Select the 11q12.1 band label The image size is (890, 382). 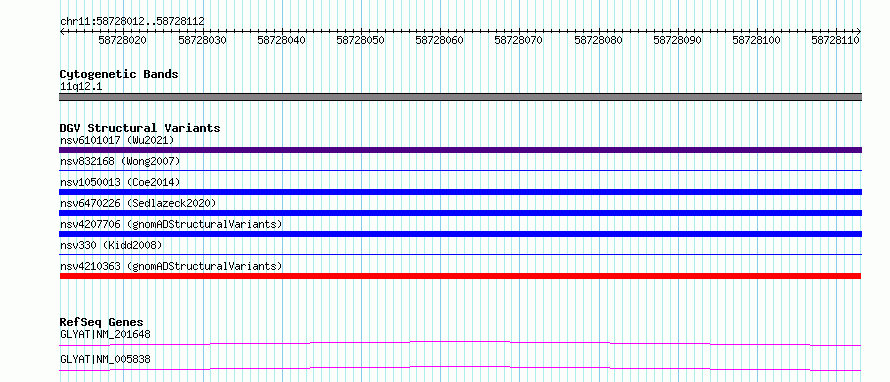(x=81, y=87)
